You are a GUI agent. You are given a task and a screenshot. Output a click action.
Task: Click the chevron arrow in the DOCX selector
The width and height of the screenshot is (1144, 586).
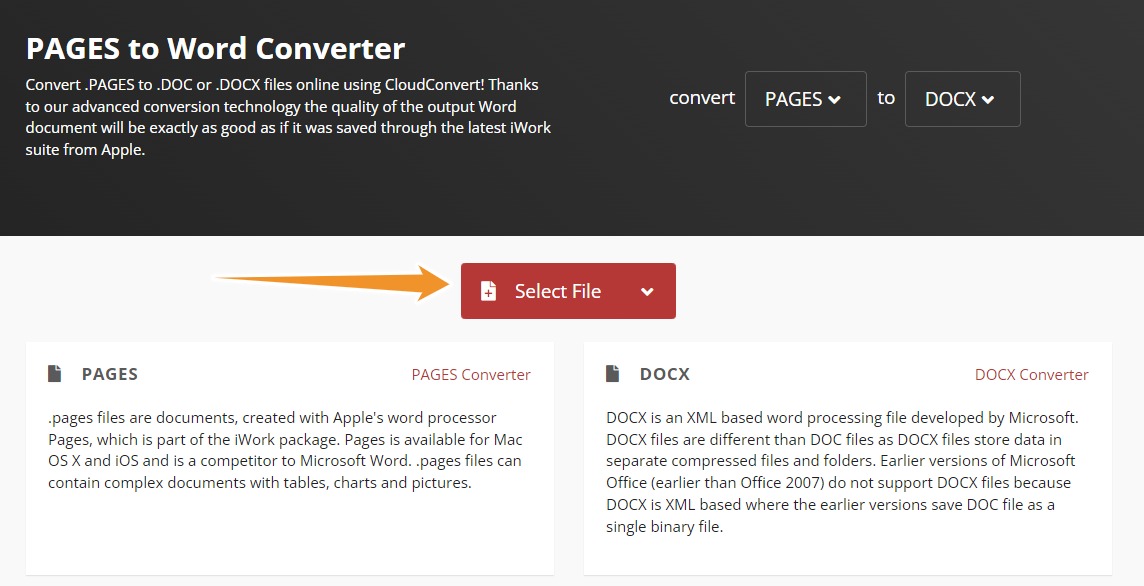coord(988,99)
